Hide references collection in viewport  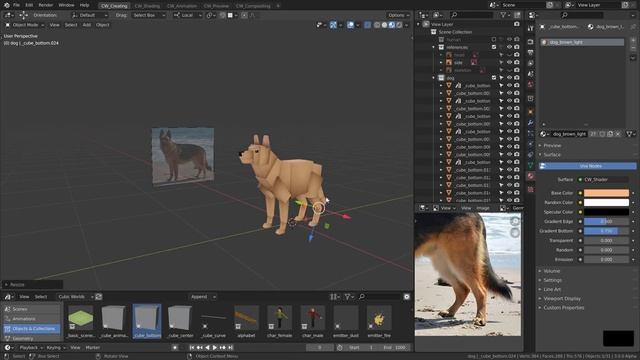click(509, 47)
